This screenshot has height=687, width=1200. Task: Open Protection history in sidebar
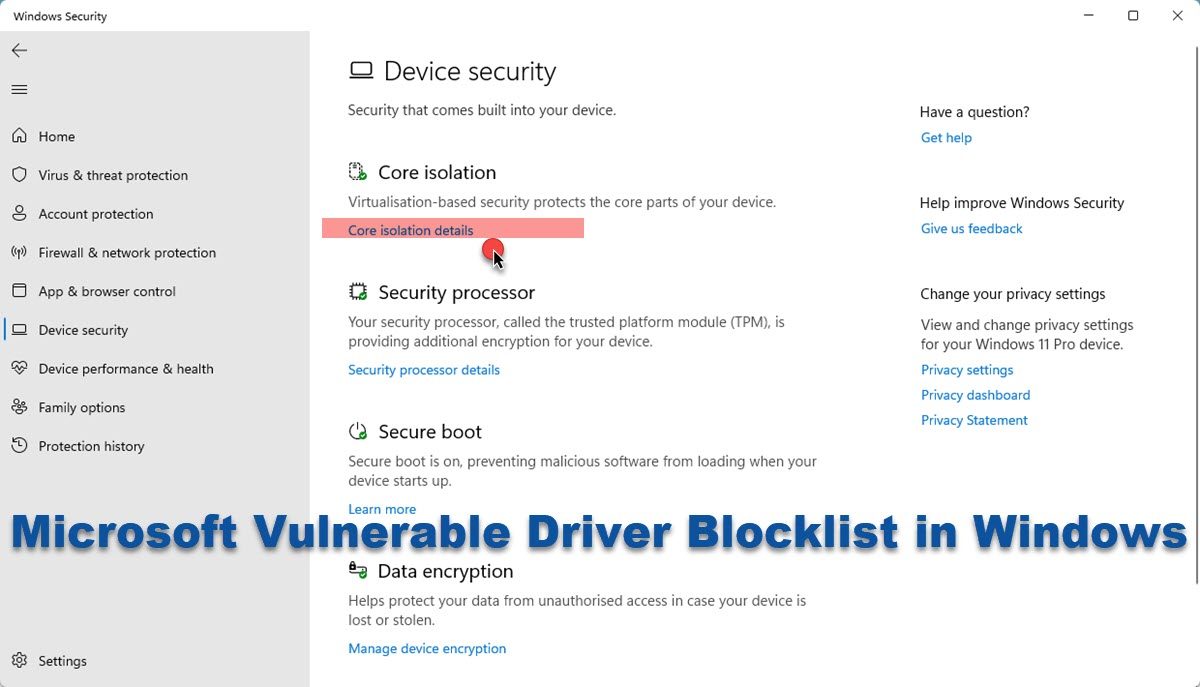coord(91,446)
